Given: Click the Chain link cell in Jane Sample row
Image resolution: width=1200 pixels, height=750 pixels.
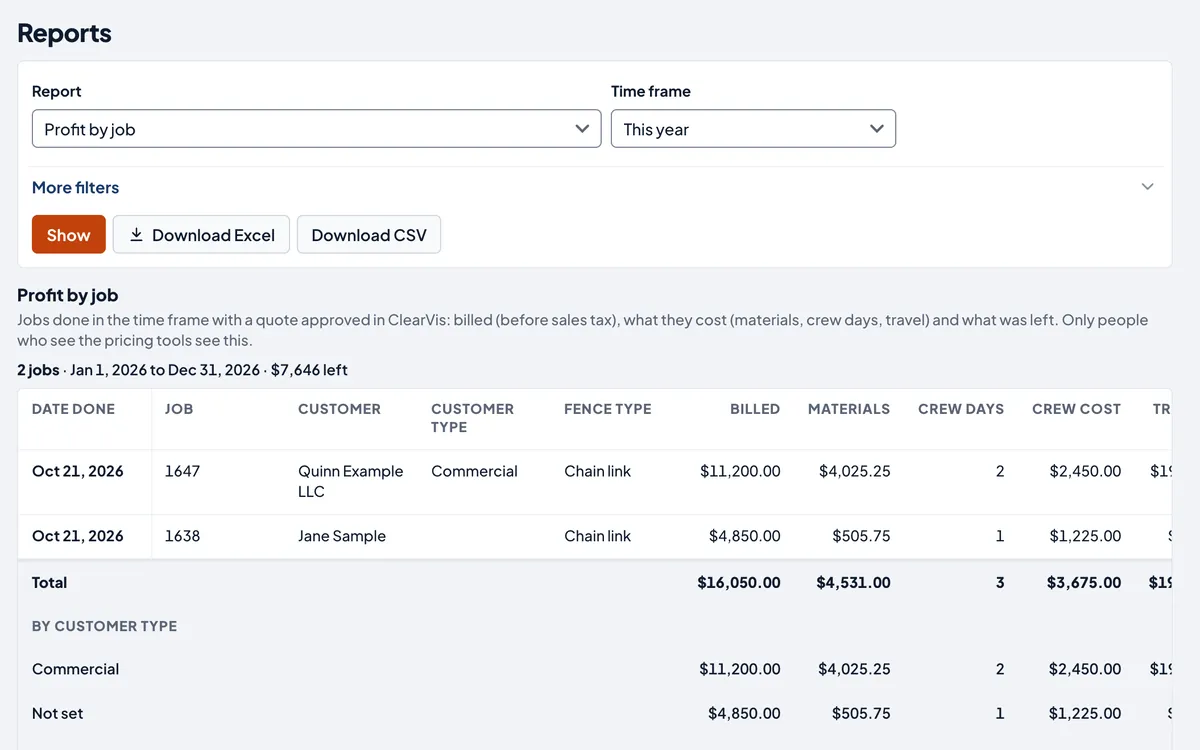Looking at the screenshot, I should (597, 536).
